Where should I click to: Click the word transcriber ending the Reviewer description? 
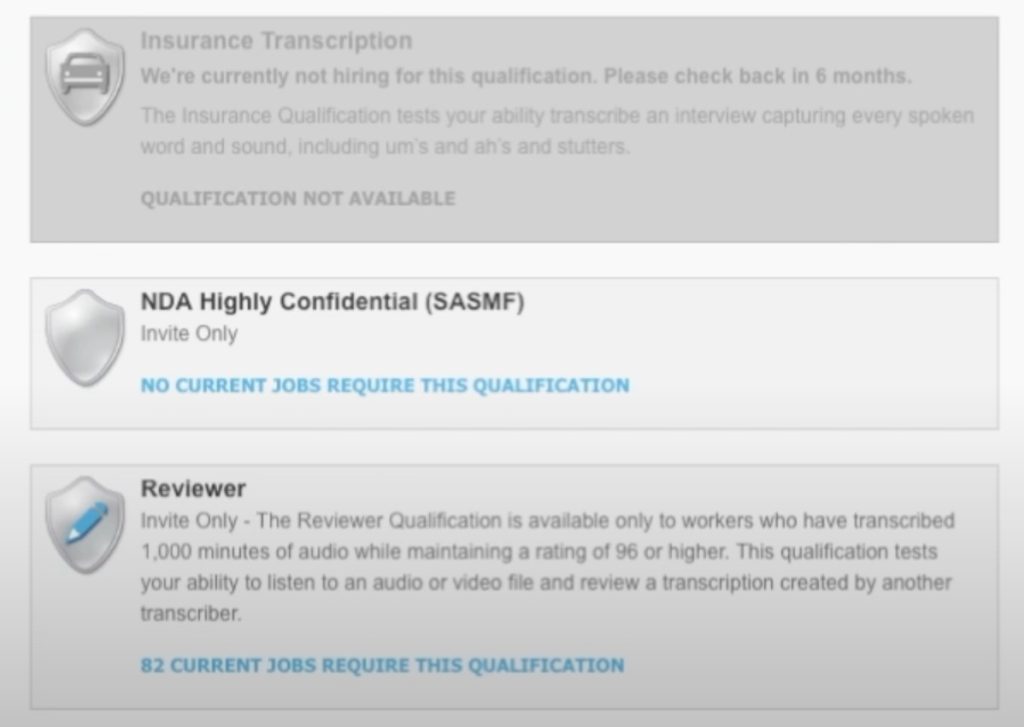[191, 614]
